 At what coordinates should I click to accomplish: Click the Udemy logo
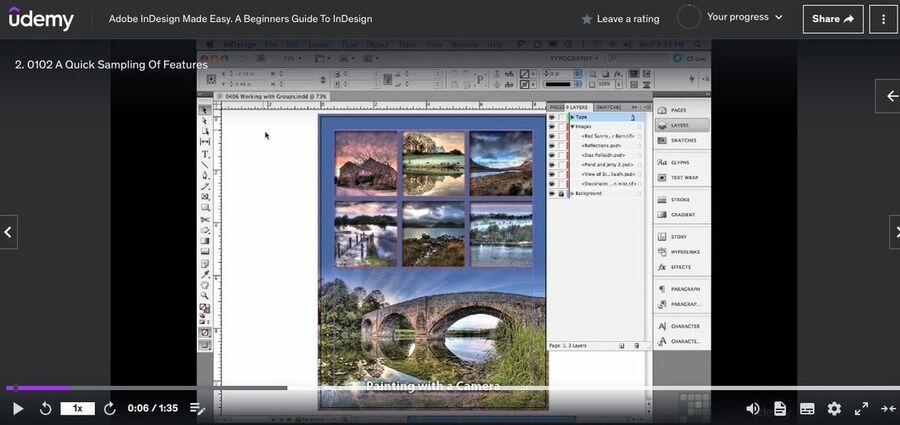pos(41,19)
